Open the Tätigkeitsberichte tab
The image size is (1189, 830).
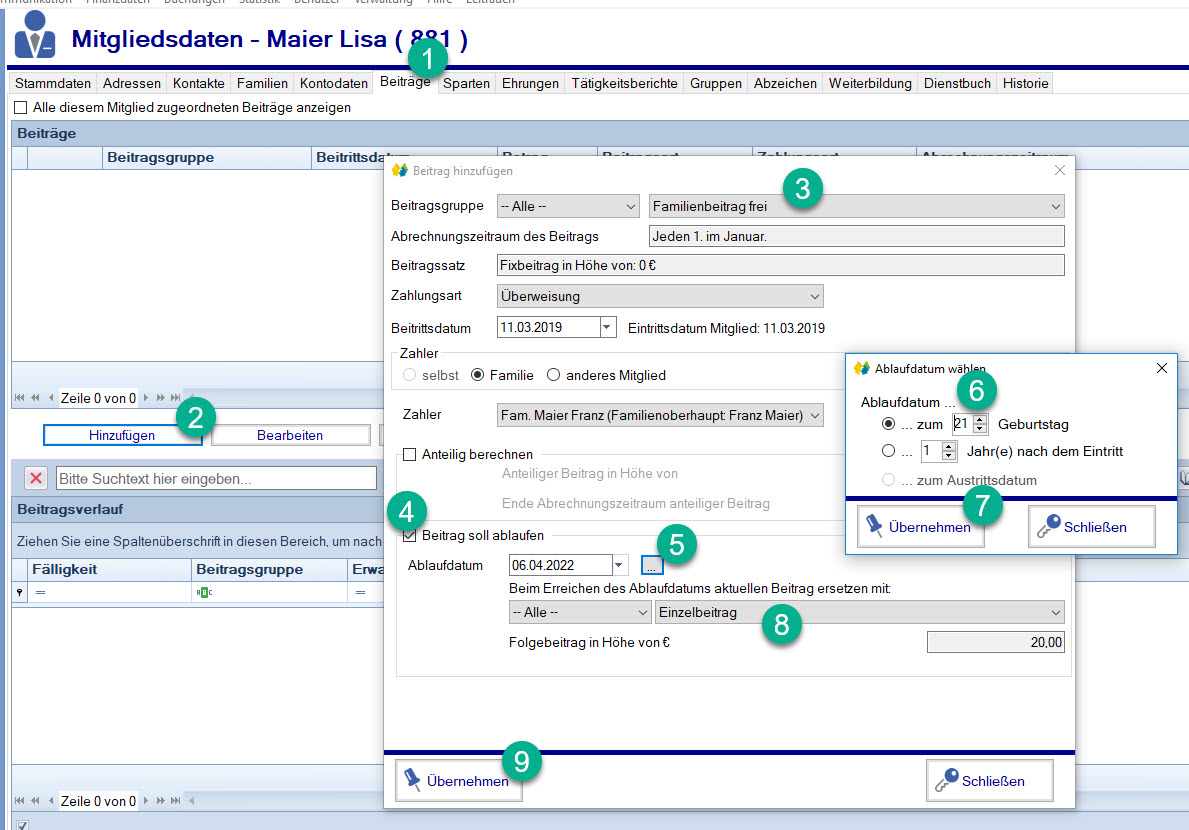pyautogui.click(x=624, y=84)
